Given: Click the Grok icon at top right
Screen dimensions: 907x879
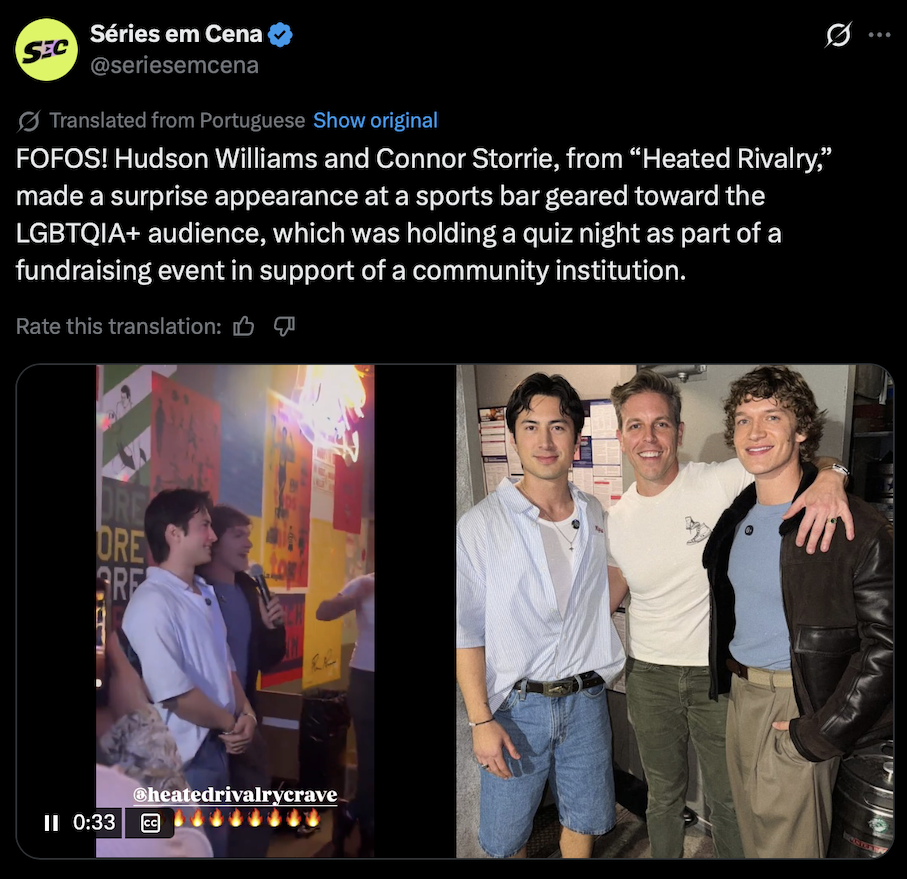Looking at the screenshot, I should 838,35.
